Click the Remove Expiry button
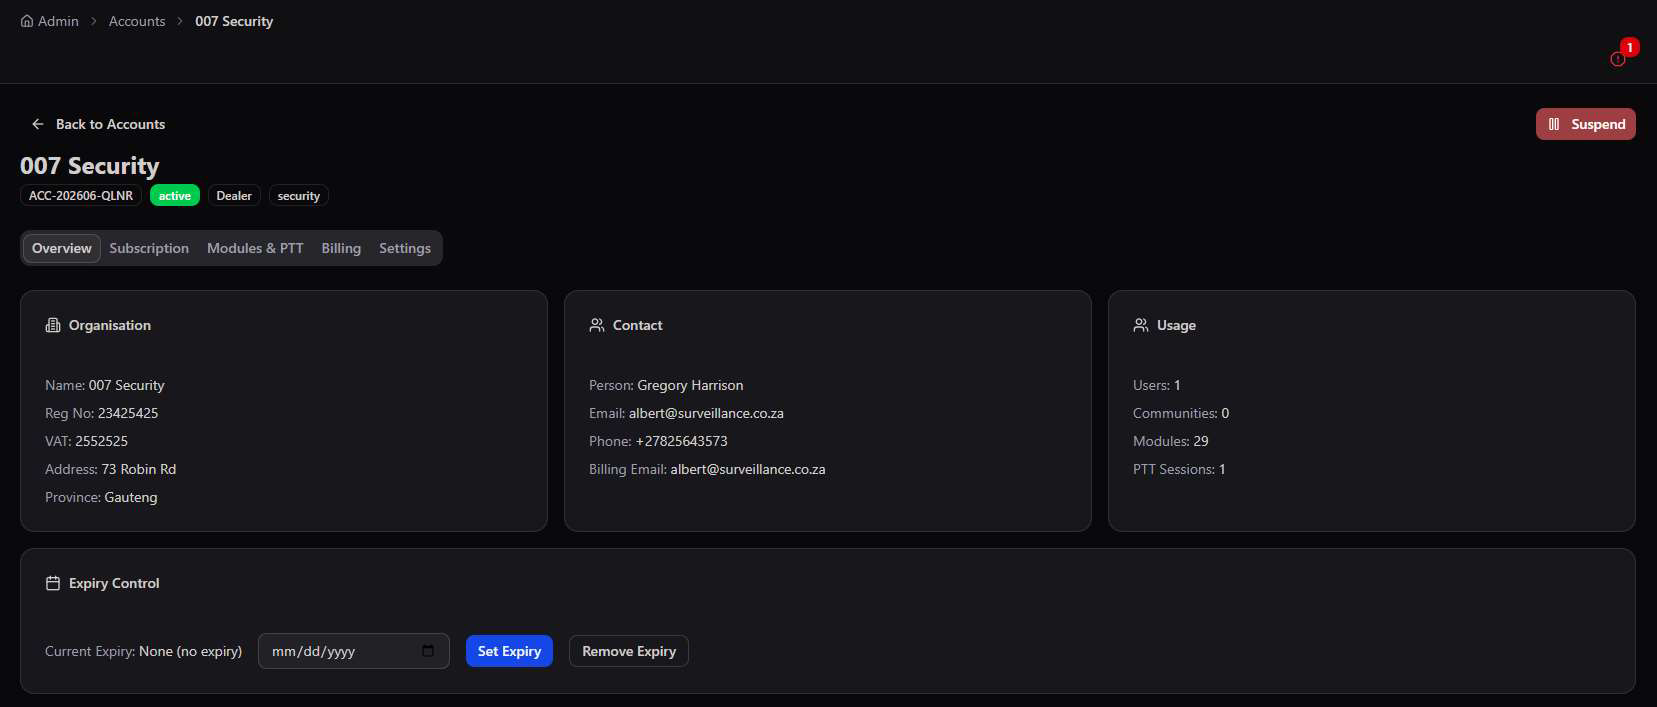 [629, 651]
